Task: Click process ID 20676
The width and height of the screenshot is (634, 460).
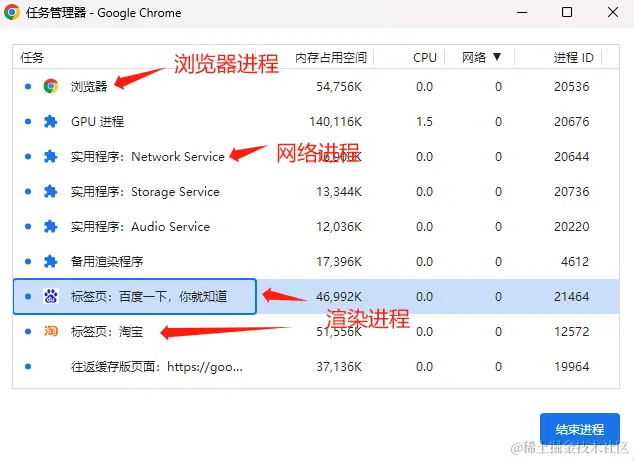Action: (x=571, y=121)
